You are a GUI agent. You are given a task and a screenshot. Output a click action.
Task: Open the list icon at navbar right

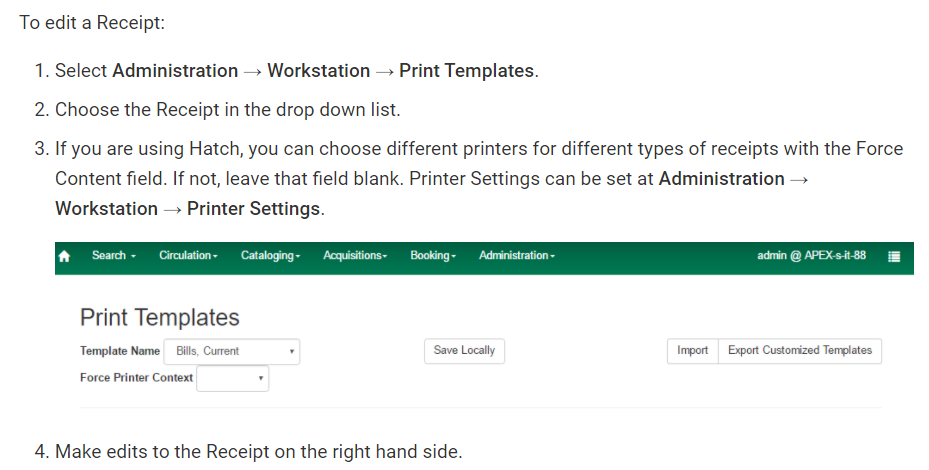[x=894, y=256]
